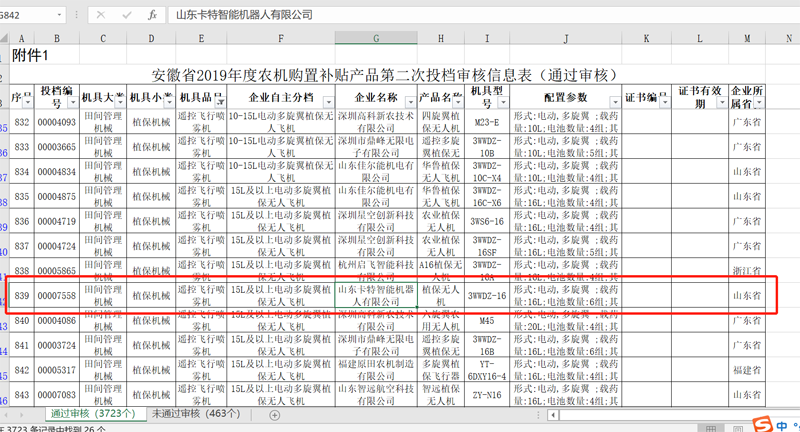Screen dimensions: 800x432
Task: Add a new sheet with the plus icon
Action: pyautogui.click(x=274, y=413)
